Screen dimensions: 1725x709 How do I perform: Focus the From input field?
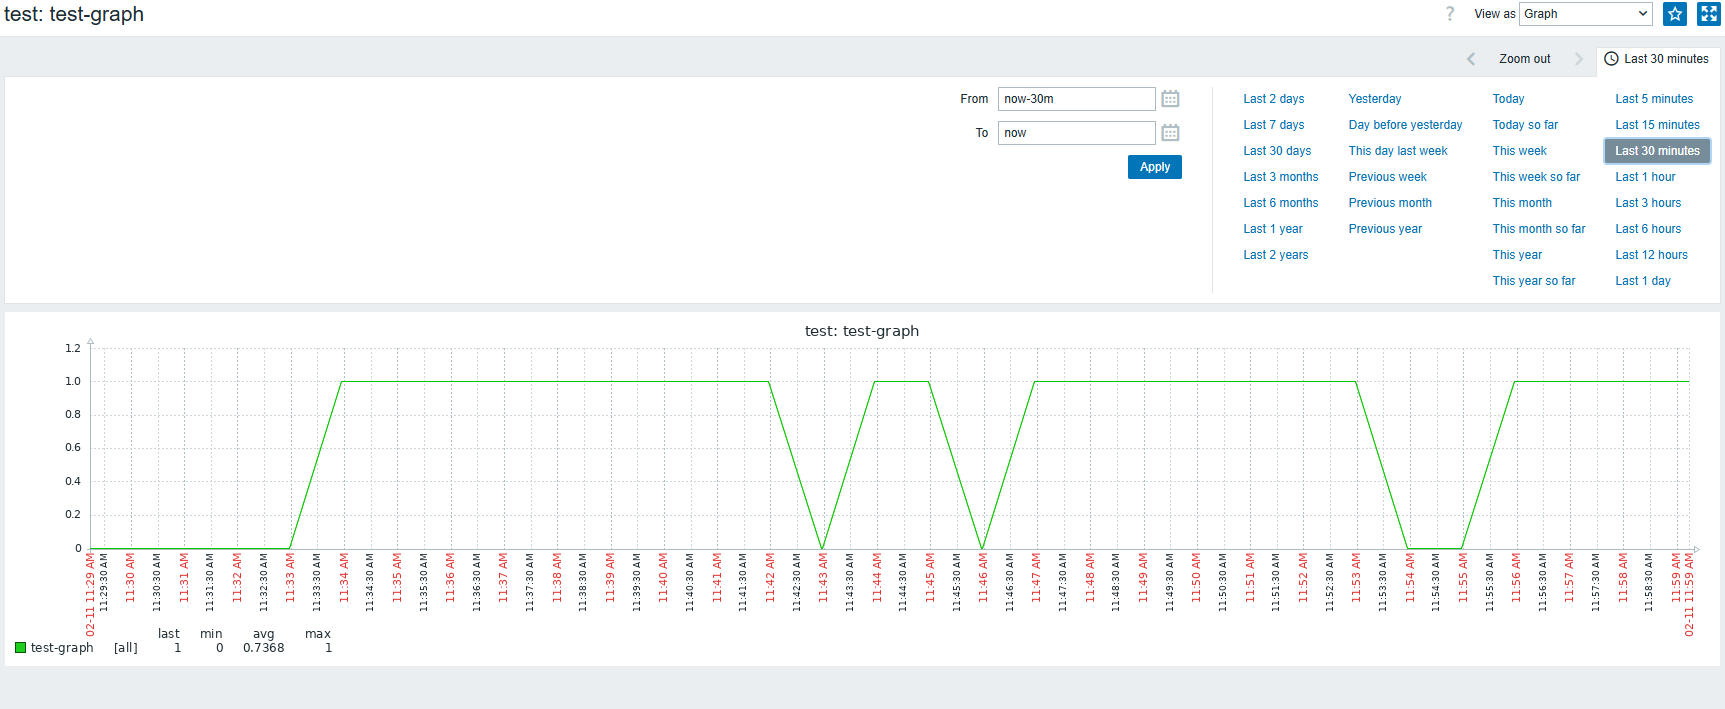pyautogui.click(x=1076, y=99)
